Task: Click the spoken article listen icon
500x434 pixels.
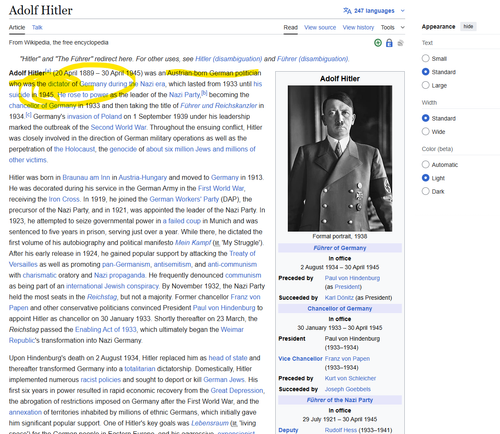Action: click(x=400, y=43)
